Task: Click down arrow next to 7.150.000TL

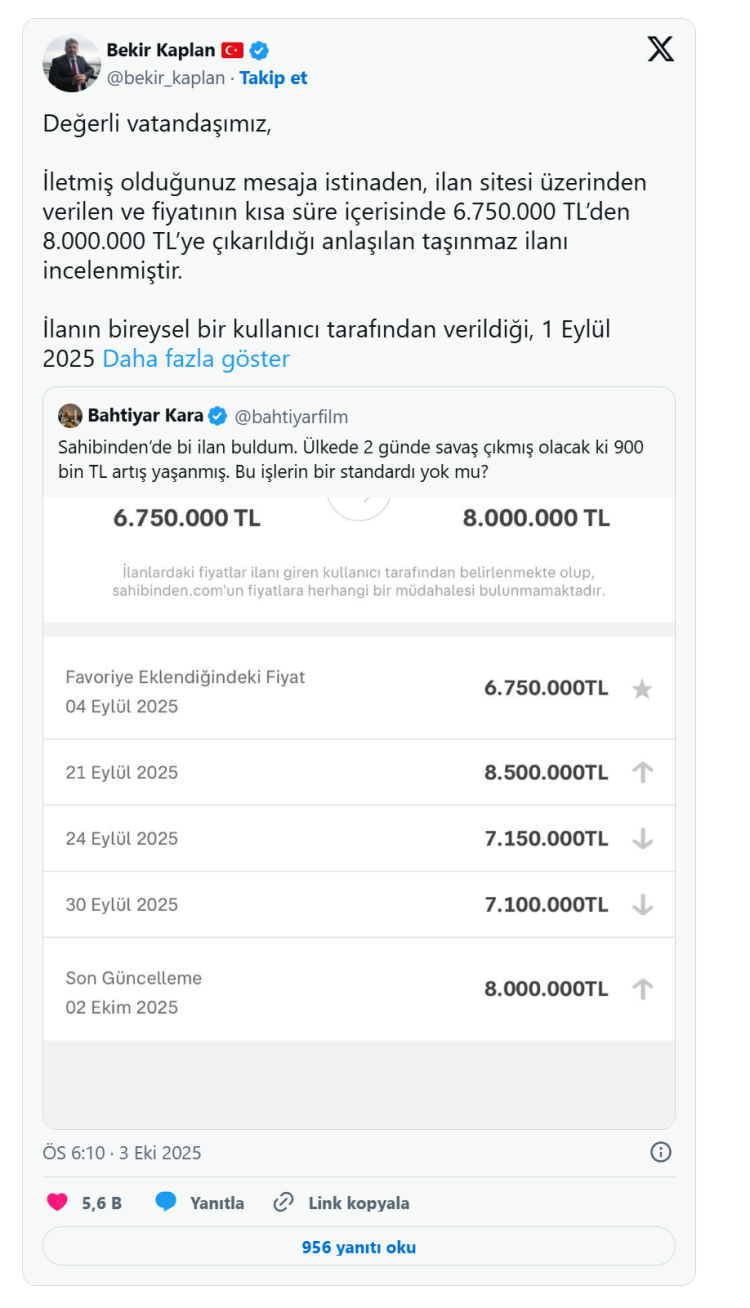Action: click(x=642, y=838)
